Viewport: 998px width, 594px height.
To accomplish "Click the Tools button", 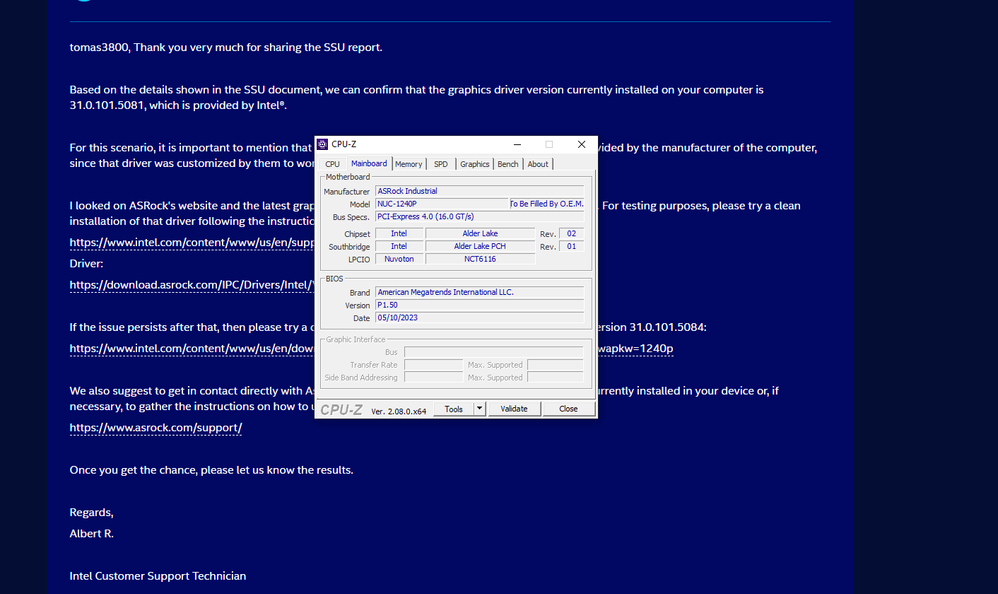I will [454, 409].
